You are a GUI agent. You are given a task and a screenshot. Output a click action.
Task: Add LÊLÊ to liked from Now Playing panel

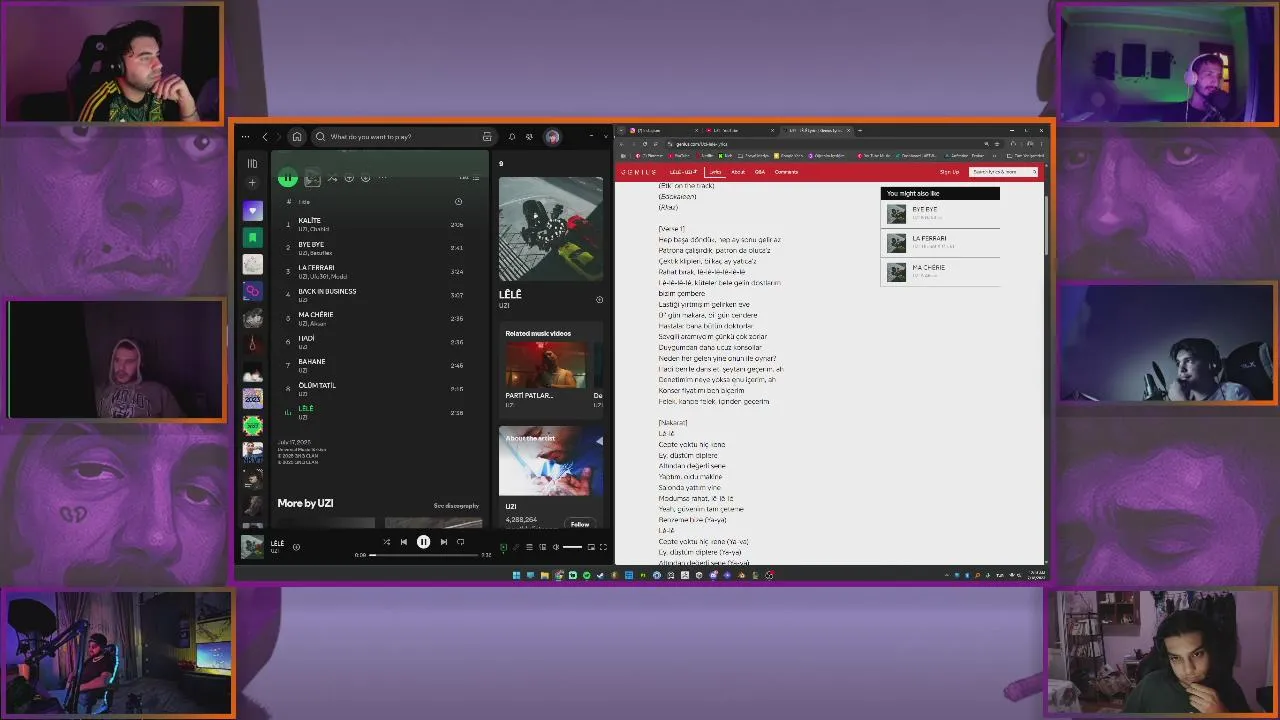click(x=599, y=299)
